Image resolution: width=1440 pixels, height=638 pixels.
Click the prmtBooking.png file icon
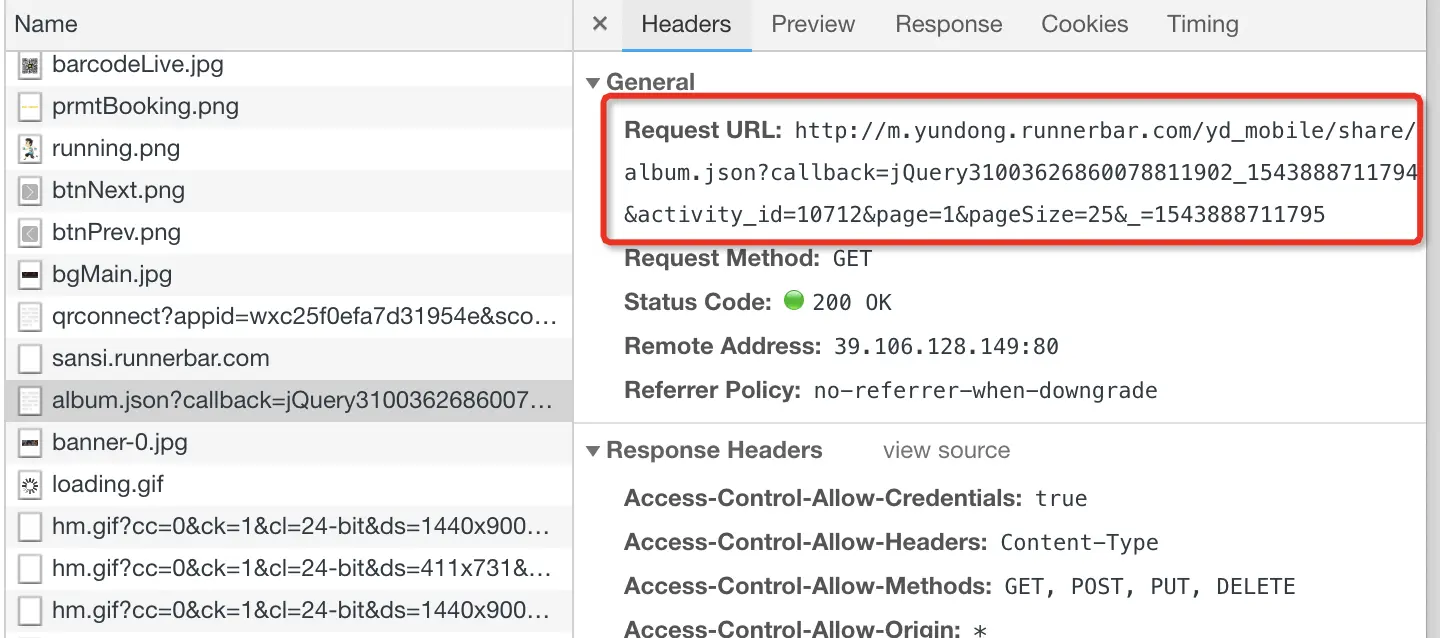coord(30,107)
